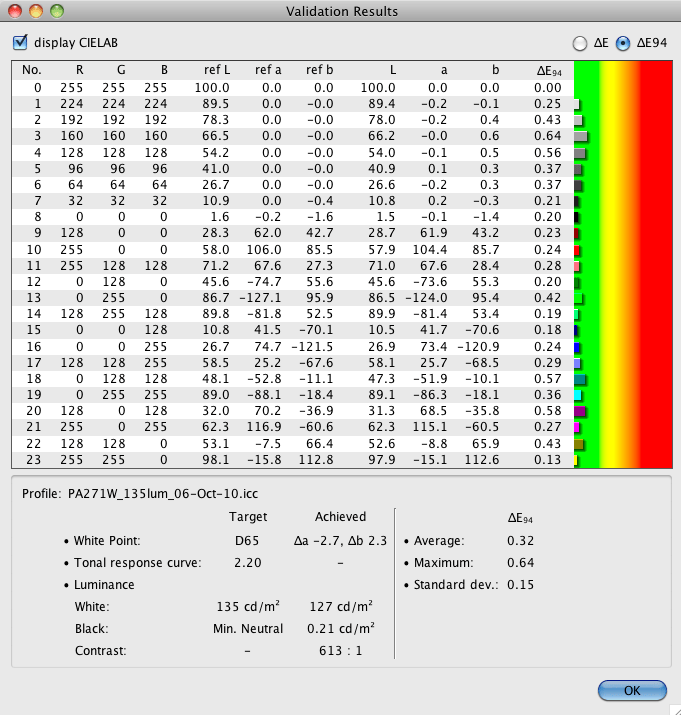This screenshot has width=681, height=715.
Task: Click the No. column header
Action: click(x=31, y=70)
